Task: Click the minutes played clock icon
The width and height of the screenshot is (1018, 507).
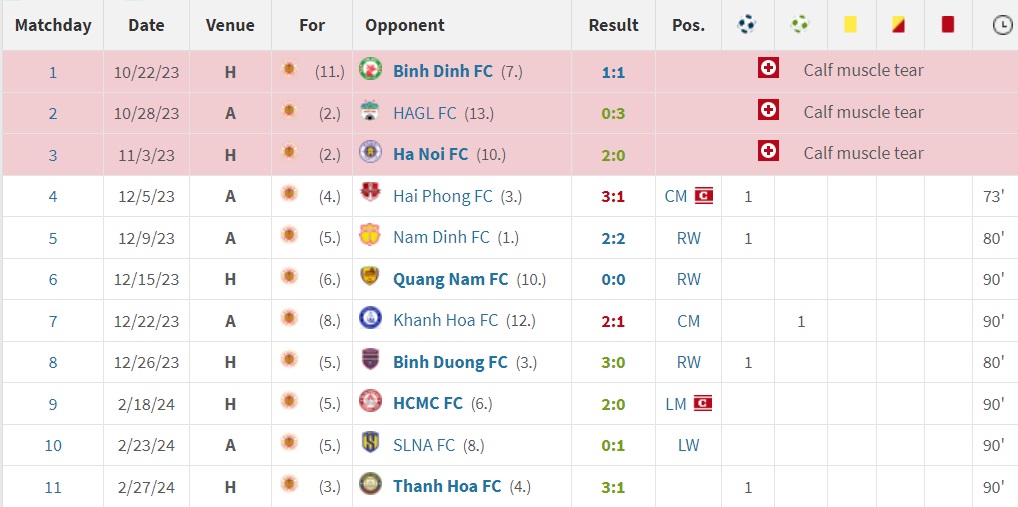Action: tap(1002, 26)
